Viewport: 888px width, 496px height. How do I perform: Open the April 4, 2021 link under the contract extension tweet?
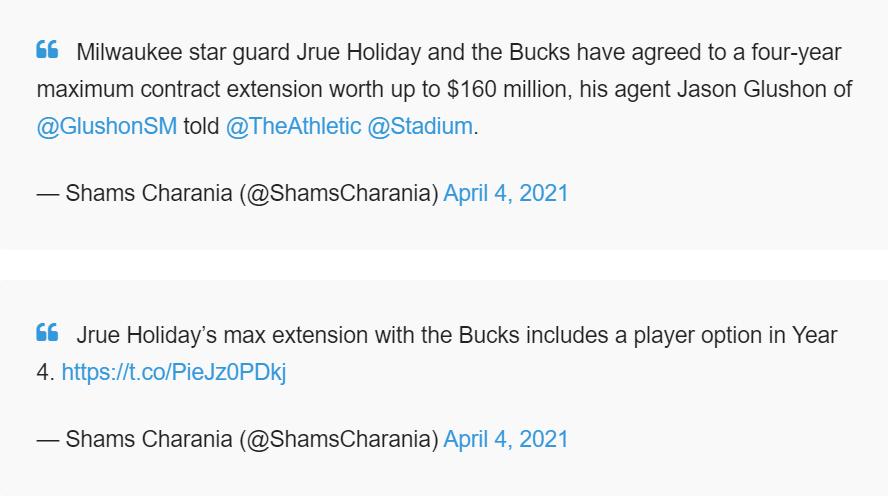(505, 193)
